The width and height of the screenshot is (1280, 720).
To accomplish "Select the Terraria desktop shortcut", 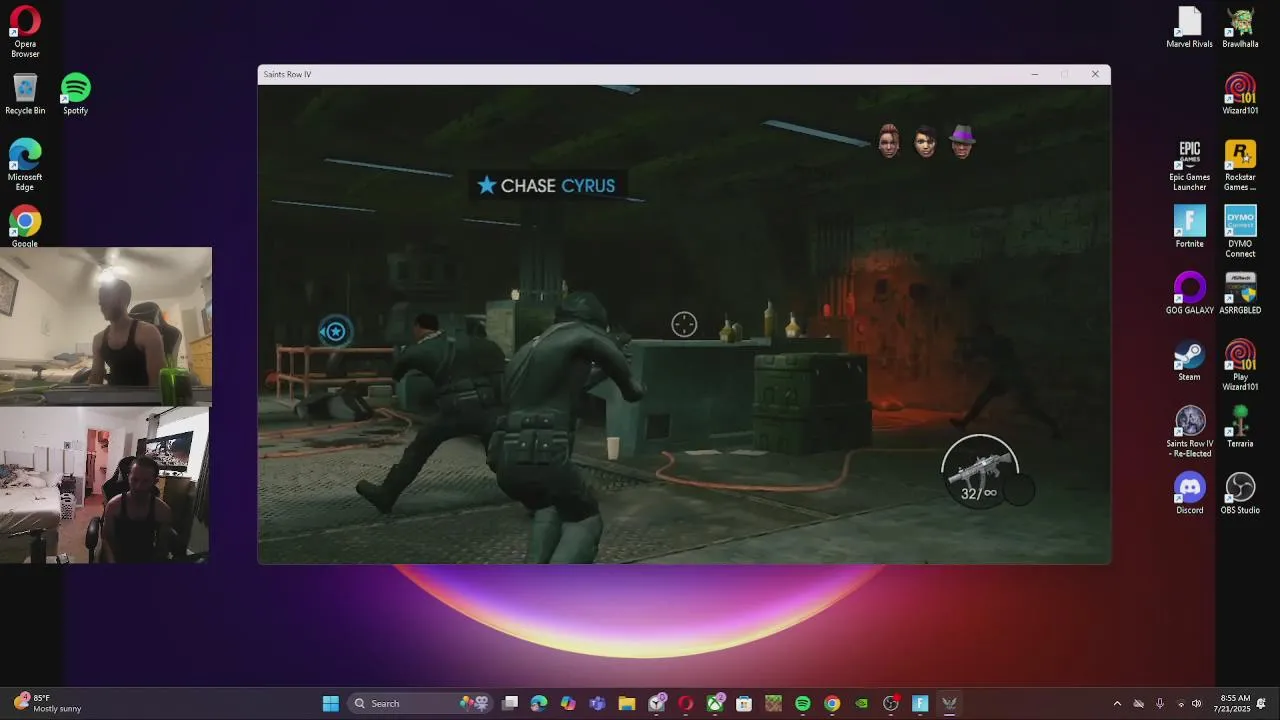I will (x=1240, y=427).
